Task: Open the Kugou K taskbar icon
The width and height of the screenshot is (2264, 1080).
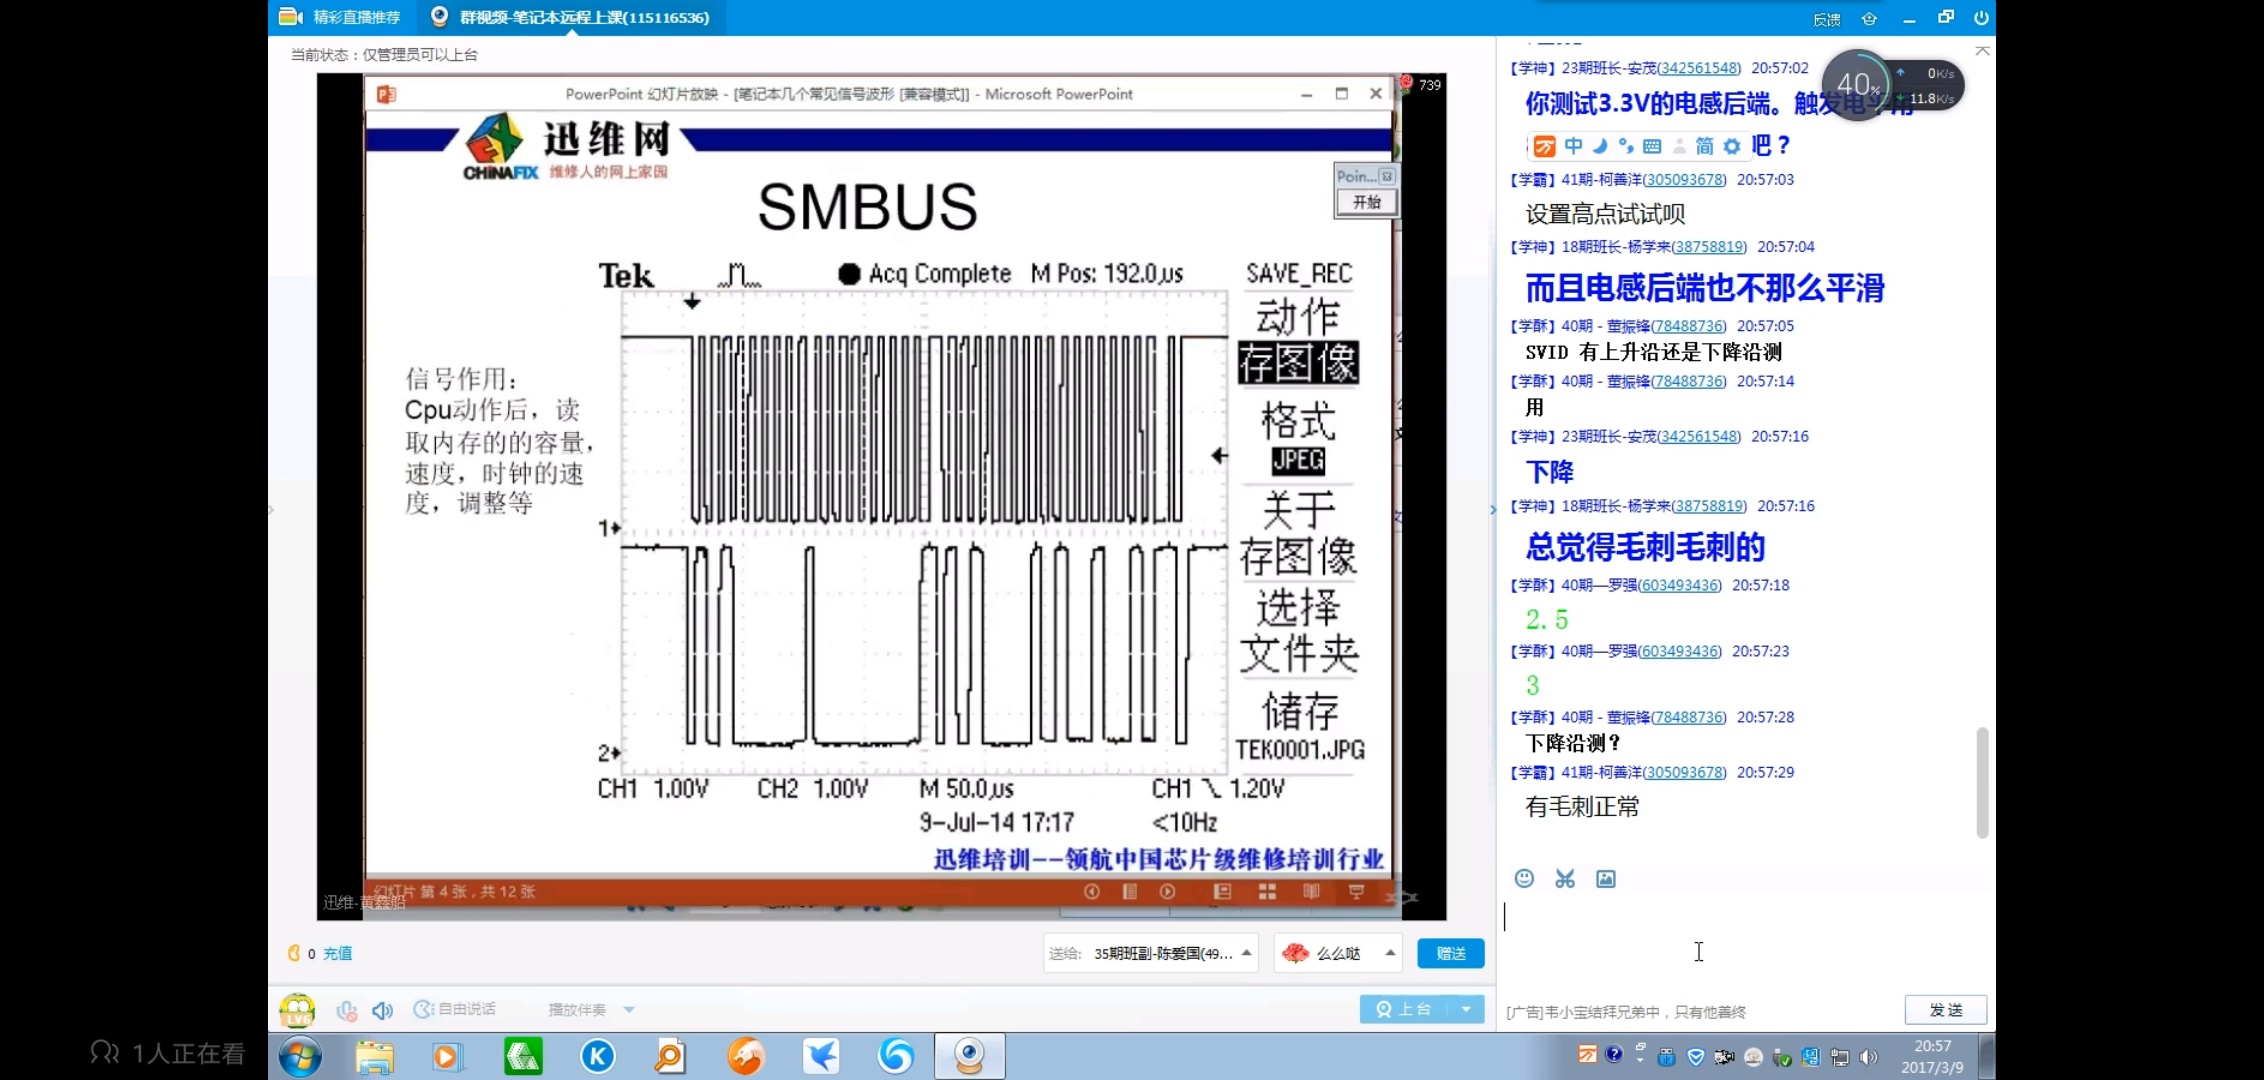Action: coord(598,1056)
